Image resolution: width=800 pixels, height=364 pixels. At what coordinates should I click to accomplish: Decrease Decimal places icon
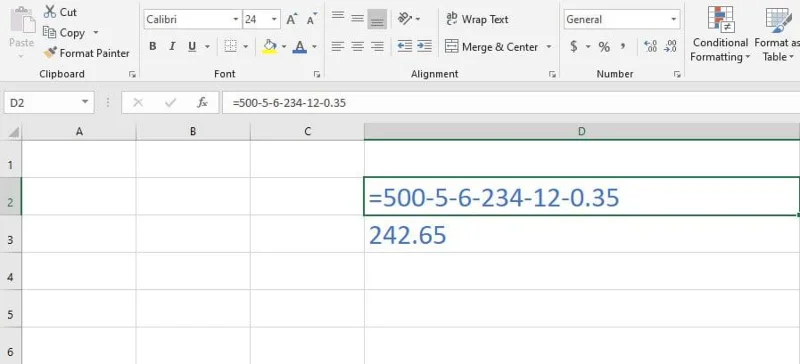point(670,47)
